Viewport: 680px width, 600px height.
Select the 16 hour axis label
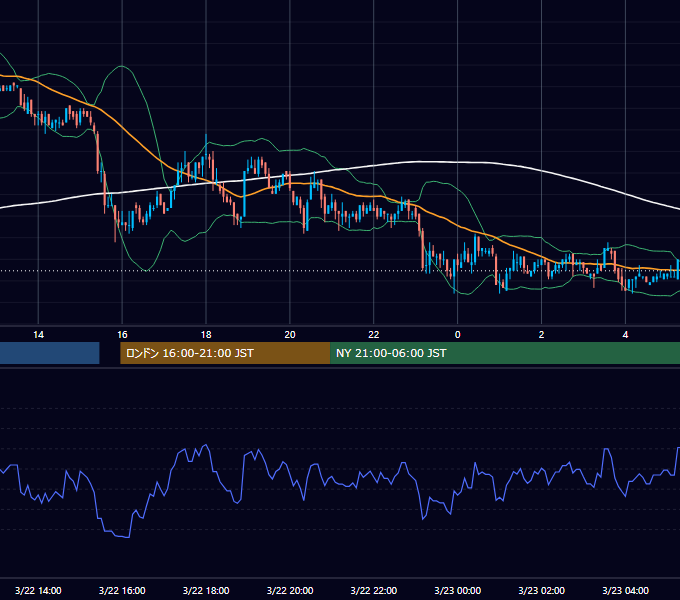pos(122,335)
